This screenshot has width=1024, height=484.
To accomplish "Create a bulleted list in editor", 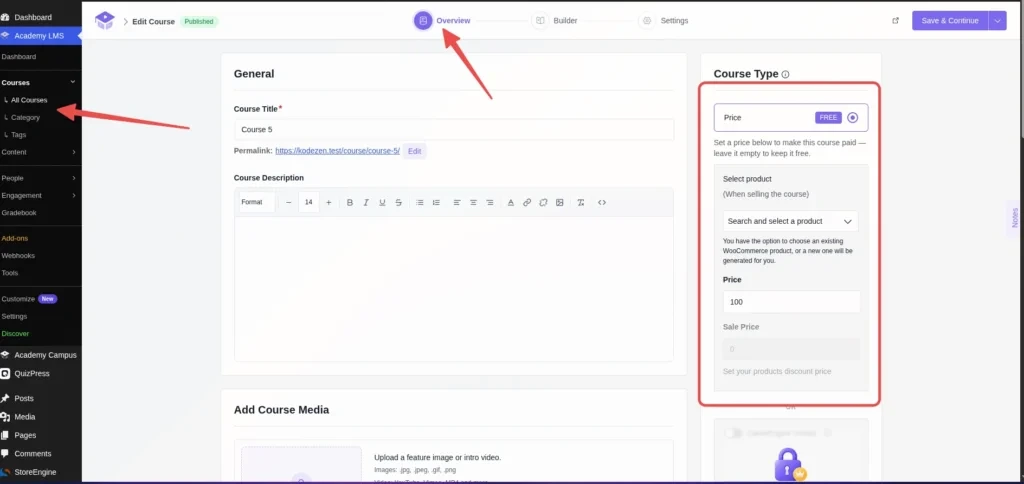I will tap(420, 202).
